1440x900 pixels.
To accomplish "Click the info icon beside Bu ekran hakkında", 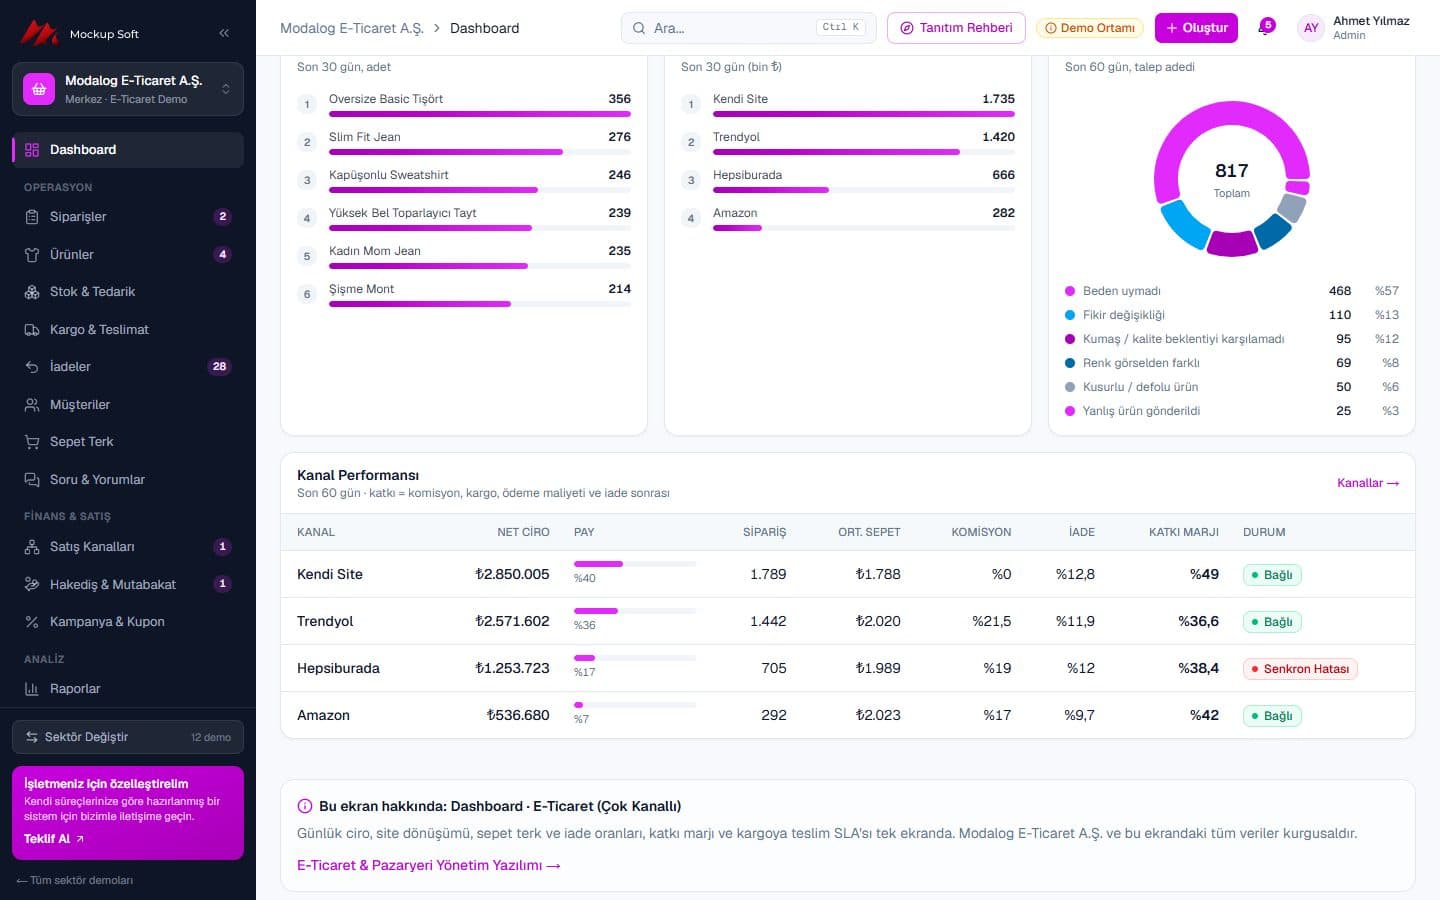I will (x=305, y=806).
